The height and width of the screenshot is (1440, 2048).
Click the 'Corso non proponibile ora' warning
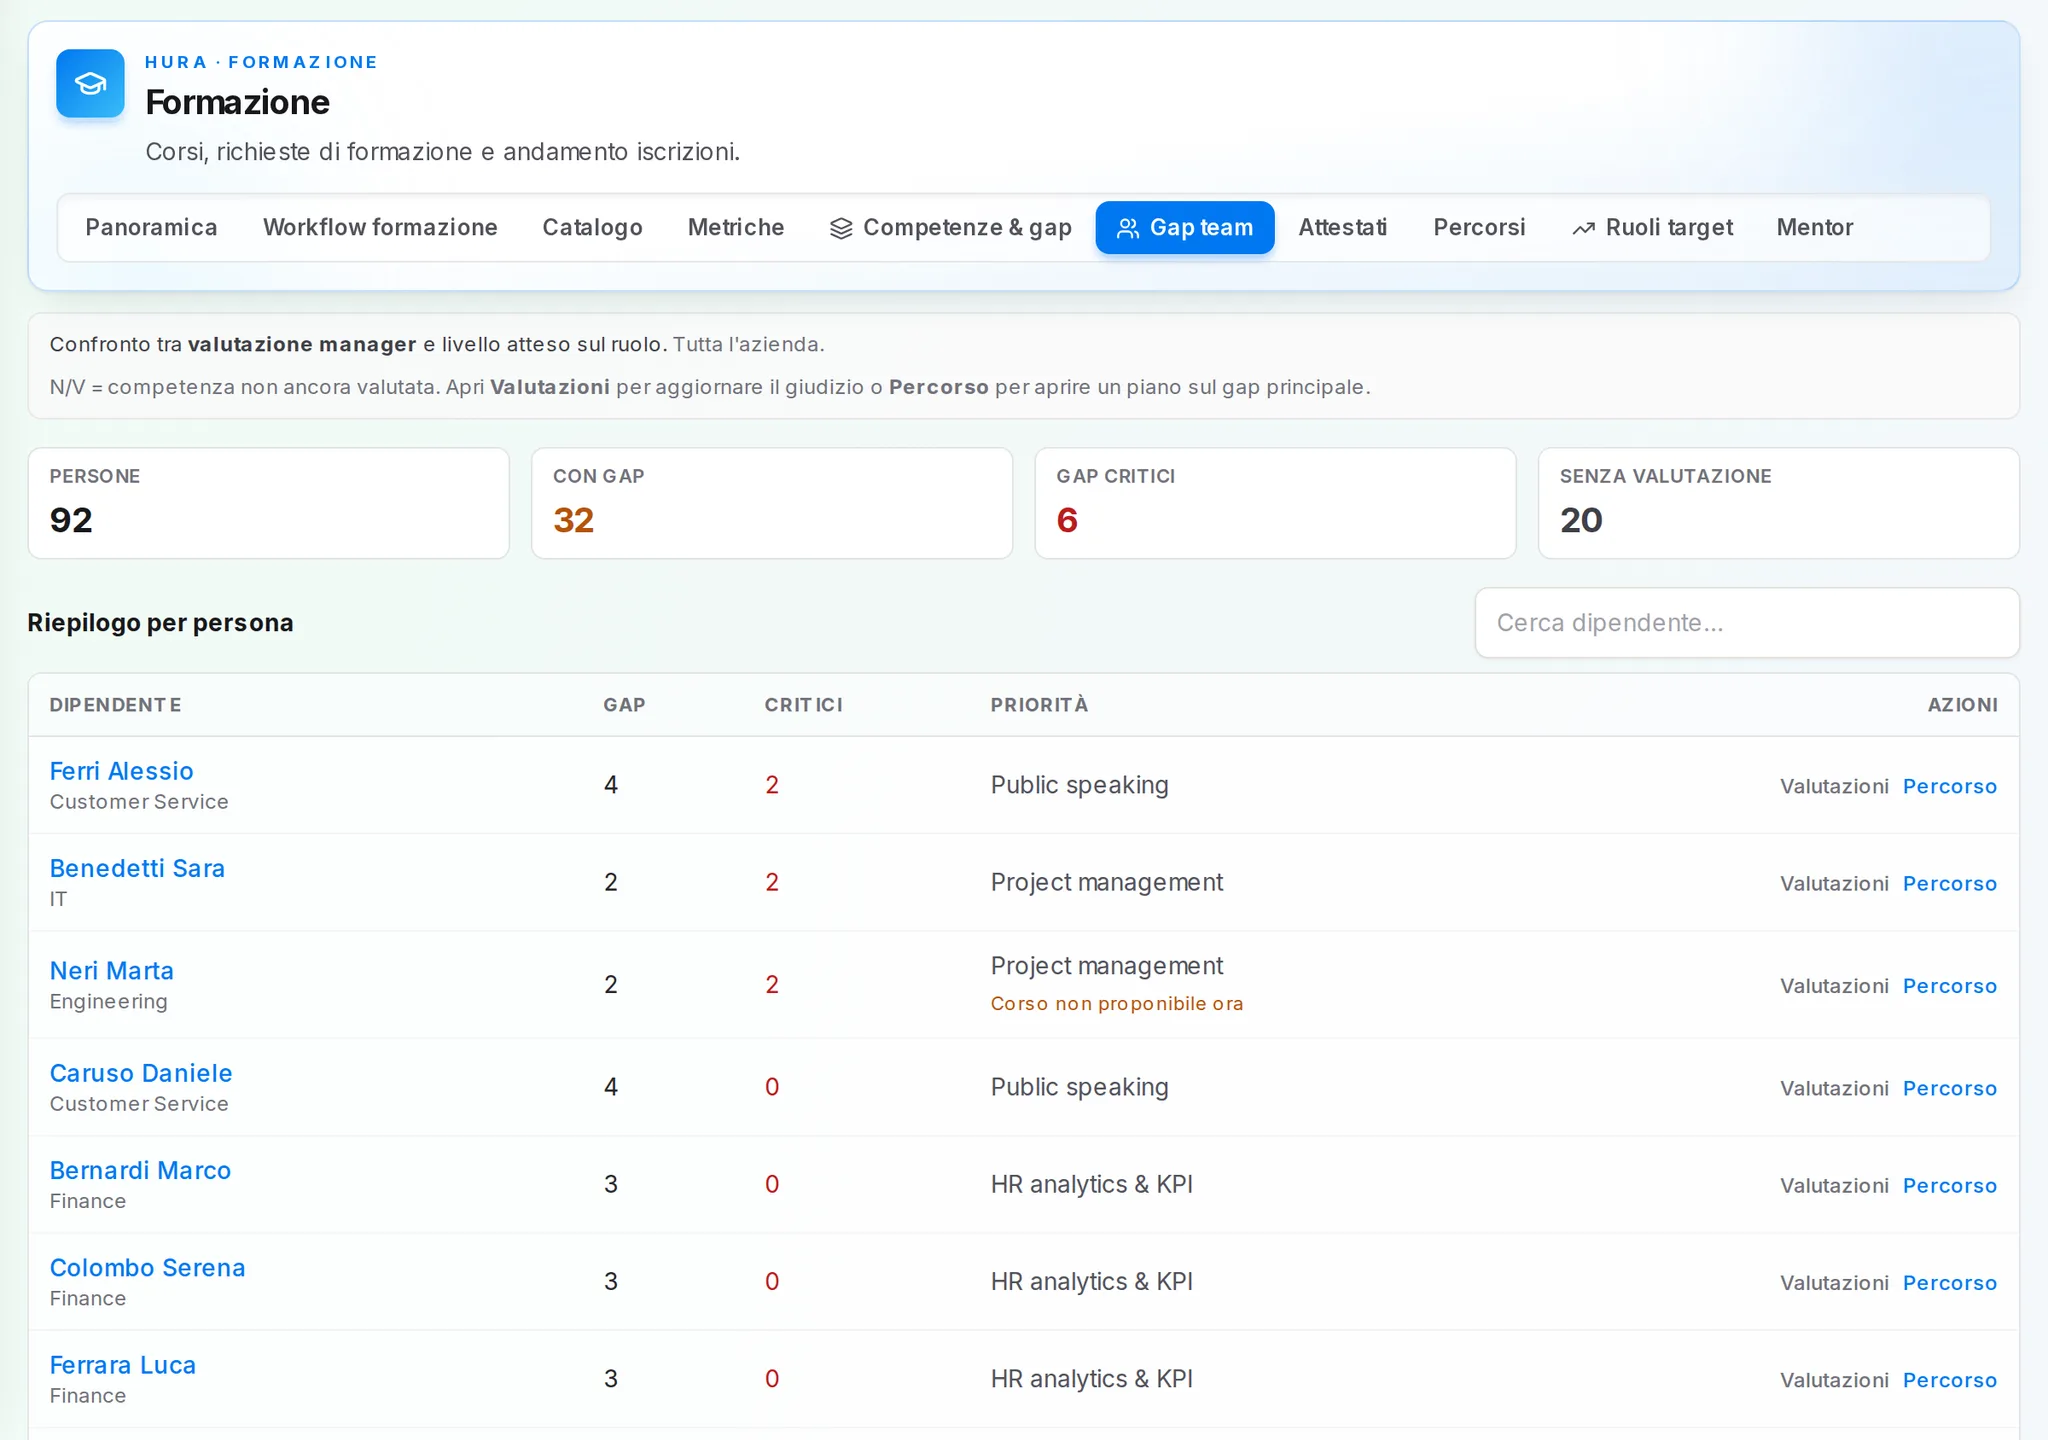click(1116, 1004)
